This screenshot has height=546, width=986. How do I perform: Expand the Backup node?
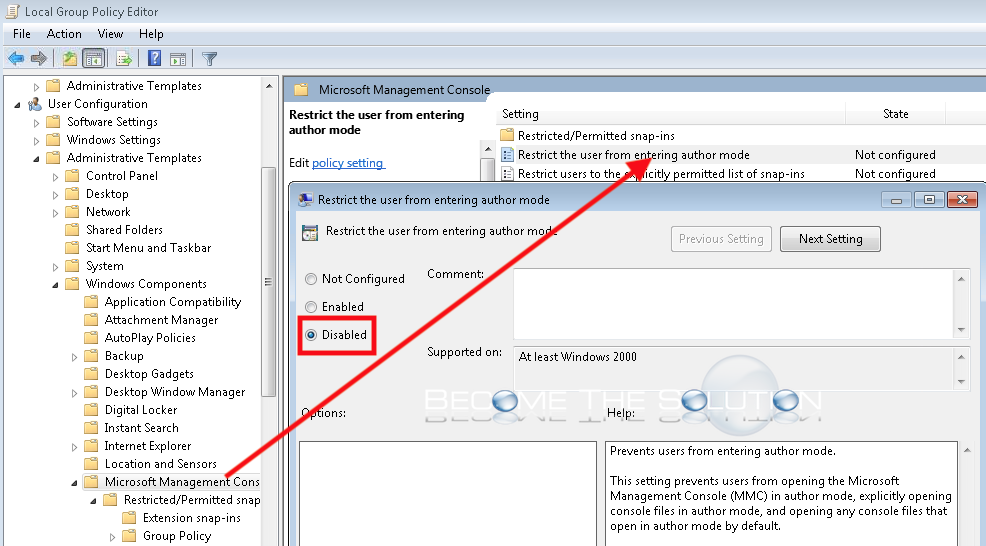(74, 357)
